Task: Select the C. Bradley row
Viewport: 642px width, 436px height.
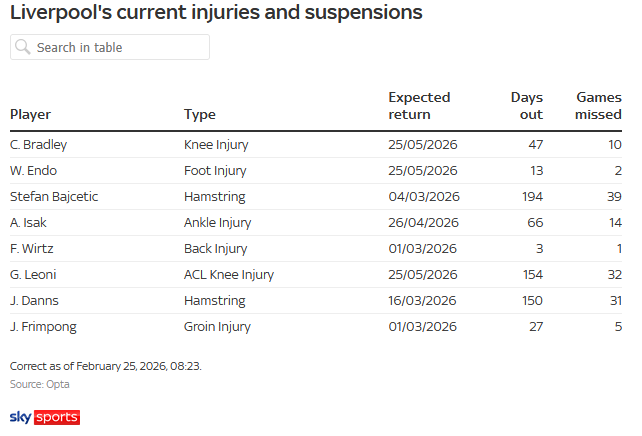Action: 39,144
